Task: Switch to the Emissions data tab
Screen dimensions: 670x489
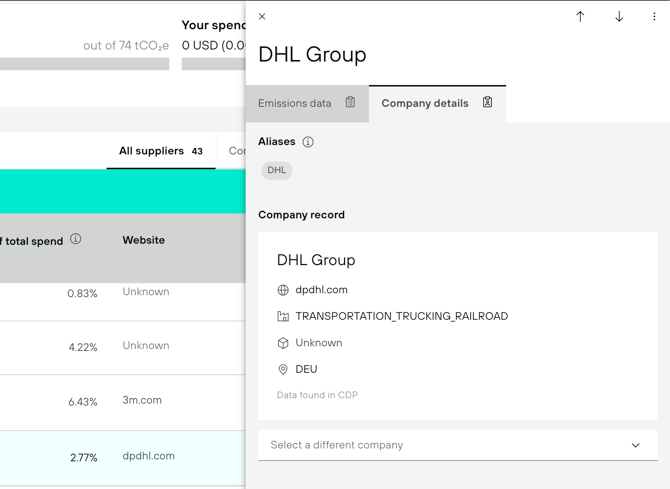Action: (307, 103)
